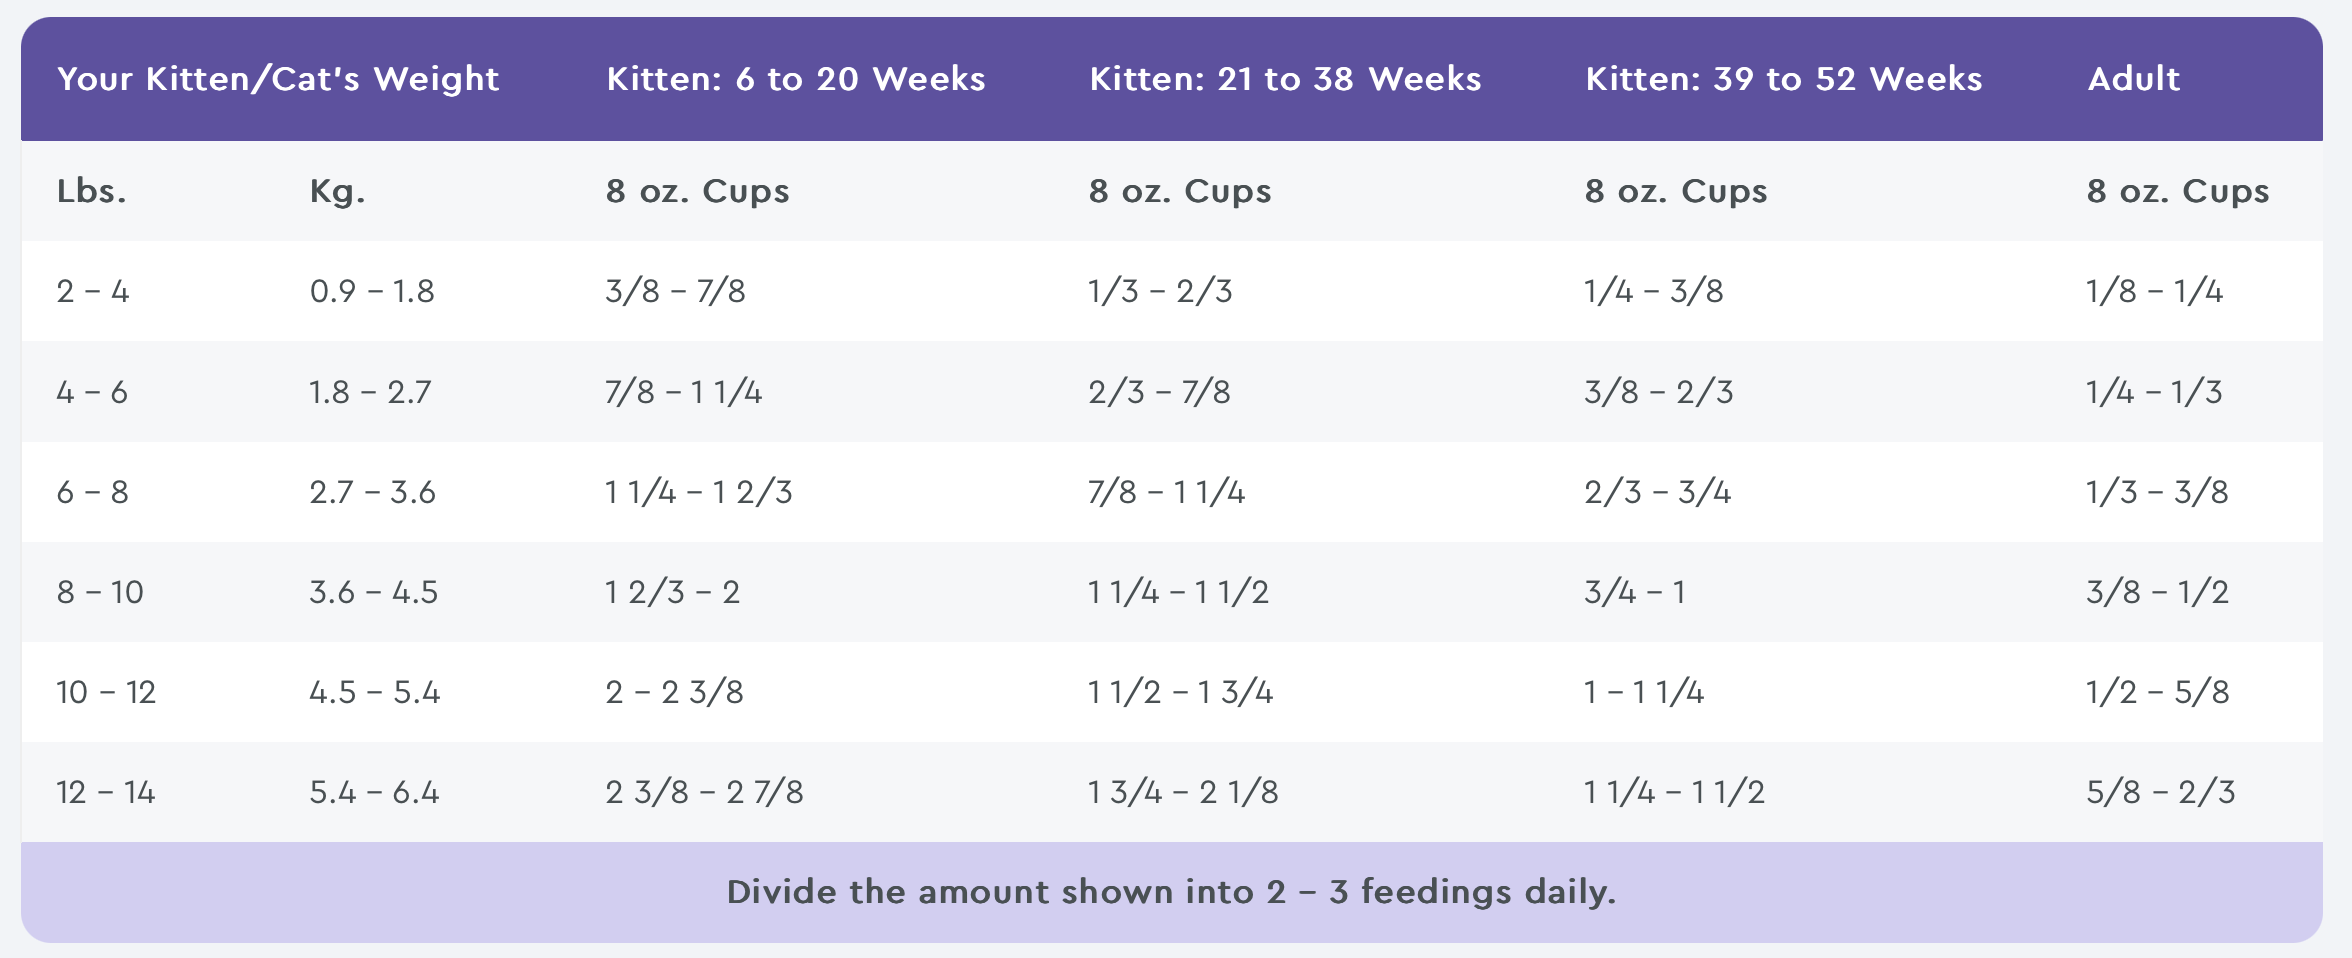Click the "Your Kitten/Cat's Weight" column header
Image resolution: width=2352 pixels, height=958 pixels.
pyautogui.click(x=277, y=79)
